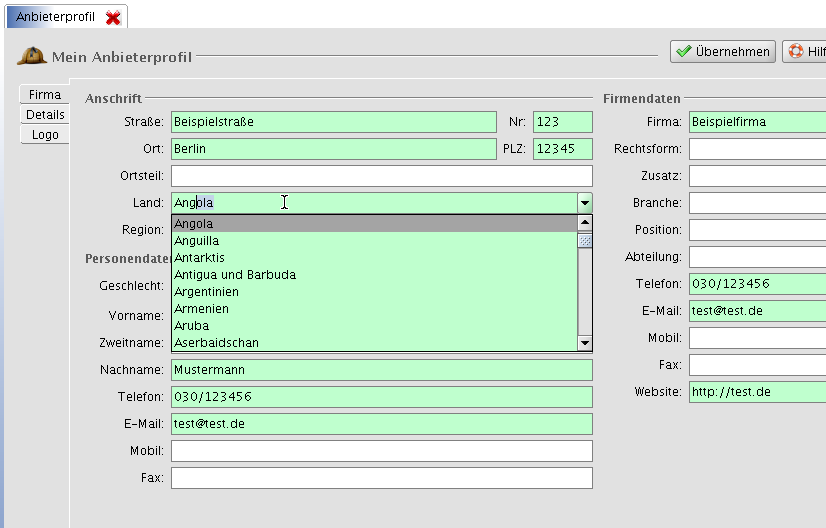Open the Logo side tab

pyautogui.click(x=45, y=135)
